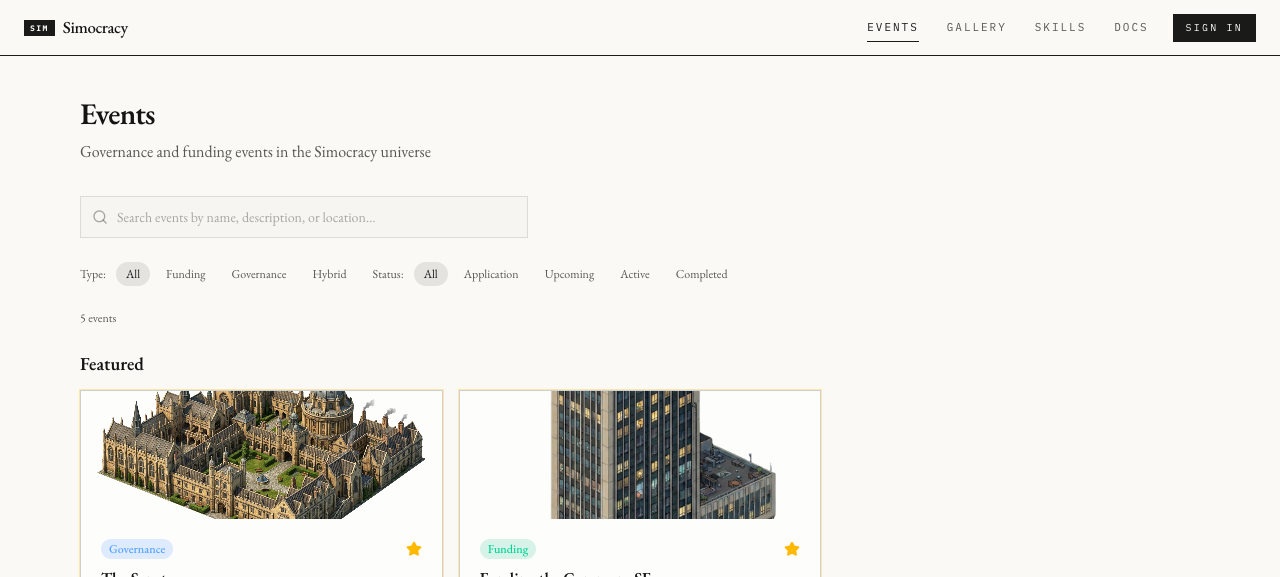This screenshot has width=1280, height=577.
Task: Filter by Active status
Action: pos(635,274)
